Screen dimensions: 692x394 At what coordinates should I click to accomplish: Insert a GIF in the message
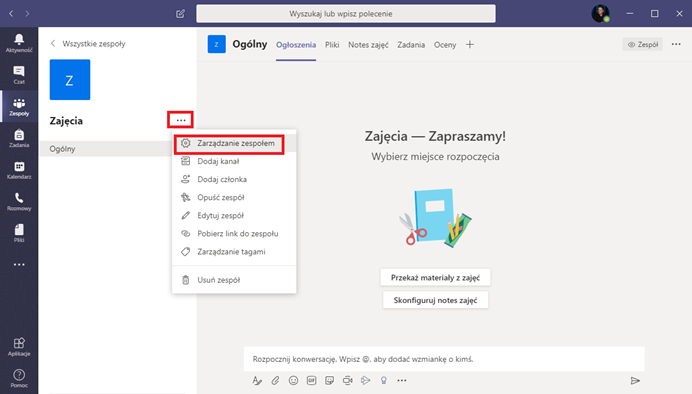[312, 380]
